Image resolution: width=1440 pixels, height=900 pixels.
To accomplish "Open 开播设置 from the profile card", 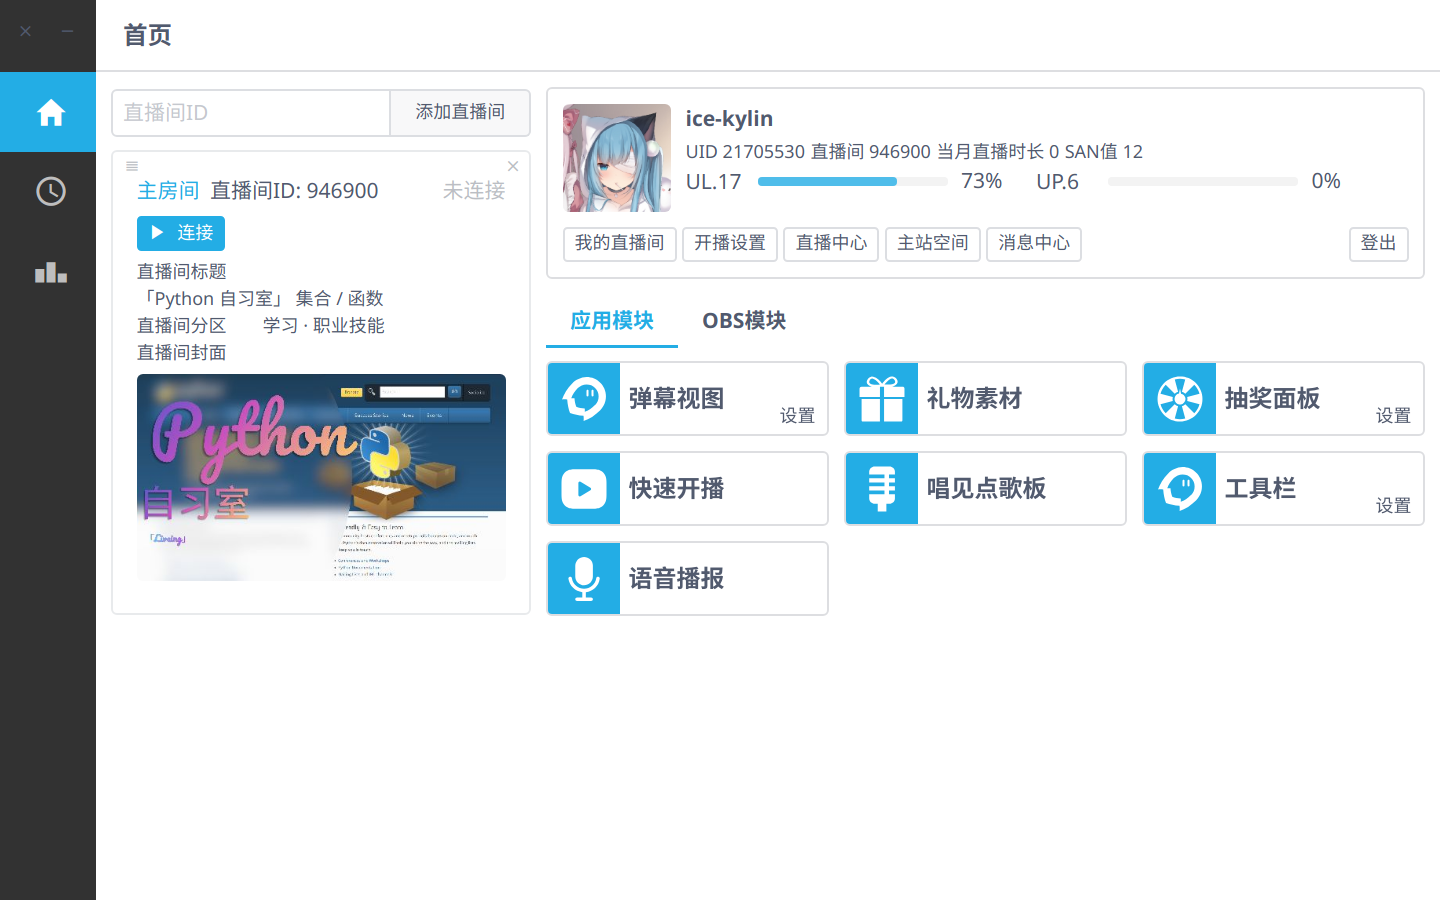I will coord(729,243).
